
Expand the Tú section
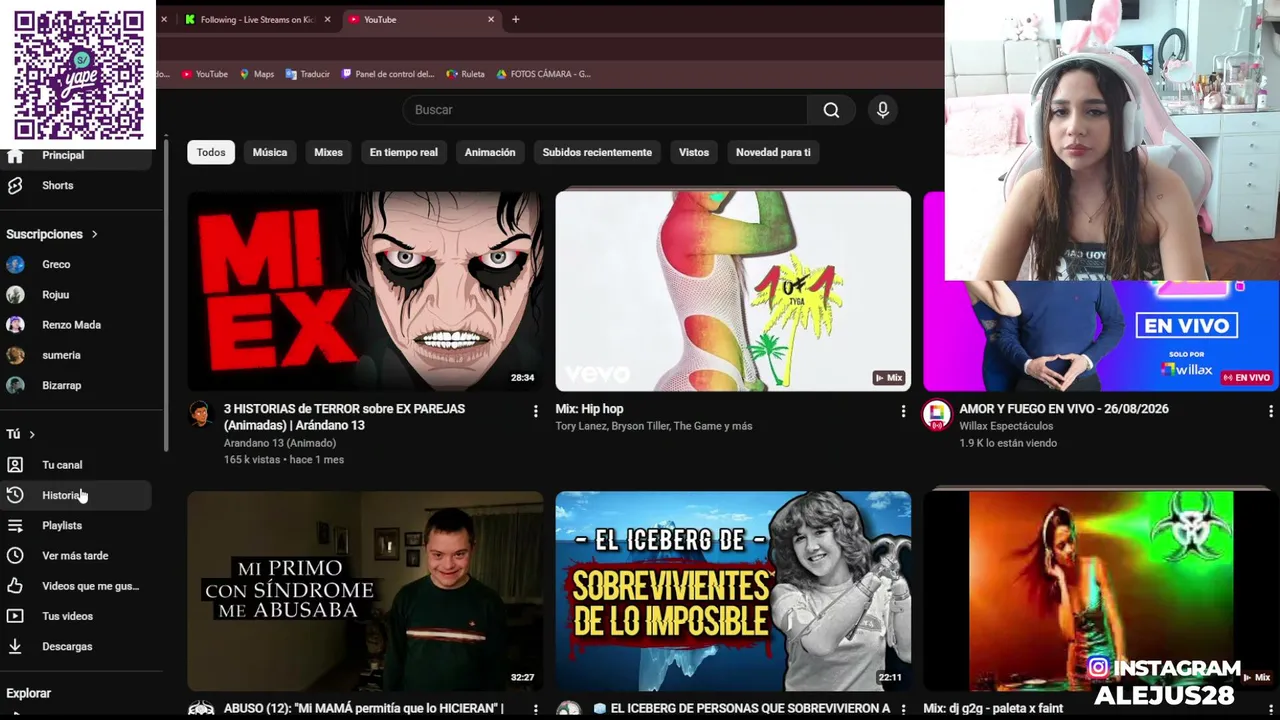click(20, 434)
